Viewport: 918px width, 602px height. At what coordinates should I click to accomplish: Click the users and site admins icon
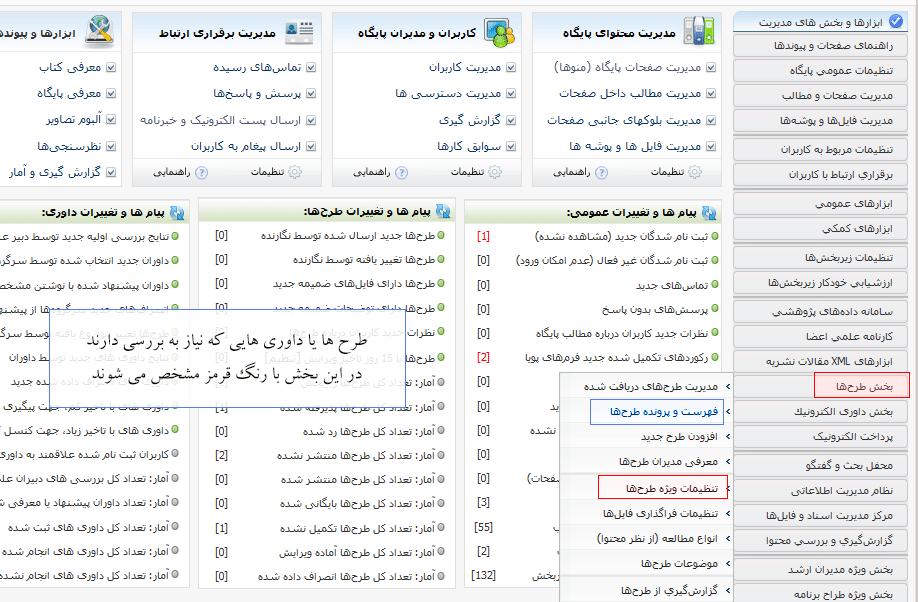coord(499,32)
